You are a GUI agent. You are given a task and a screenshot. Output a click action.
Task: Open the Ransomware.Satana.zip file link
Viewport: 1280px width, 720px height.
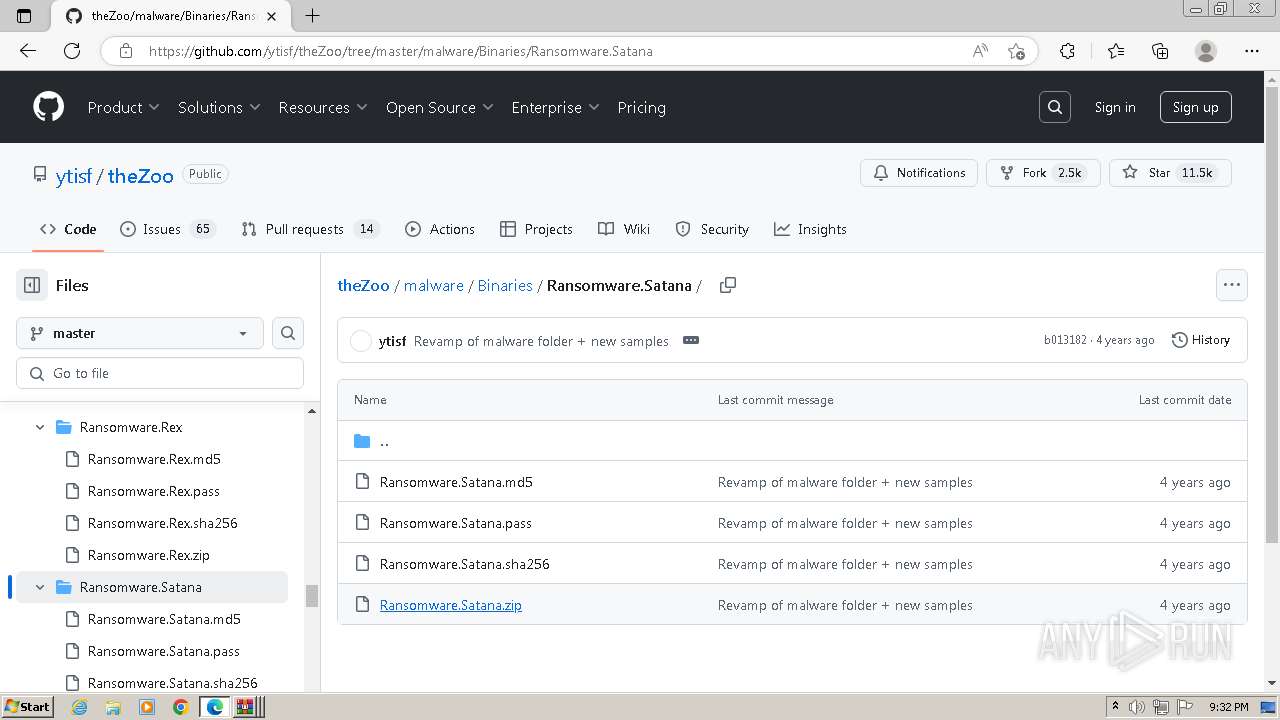coord(450,605)
